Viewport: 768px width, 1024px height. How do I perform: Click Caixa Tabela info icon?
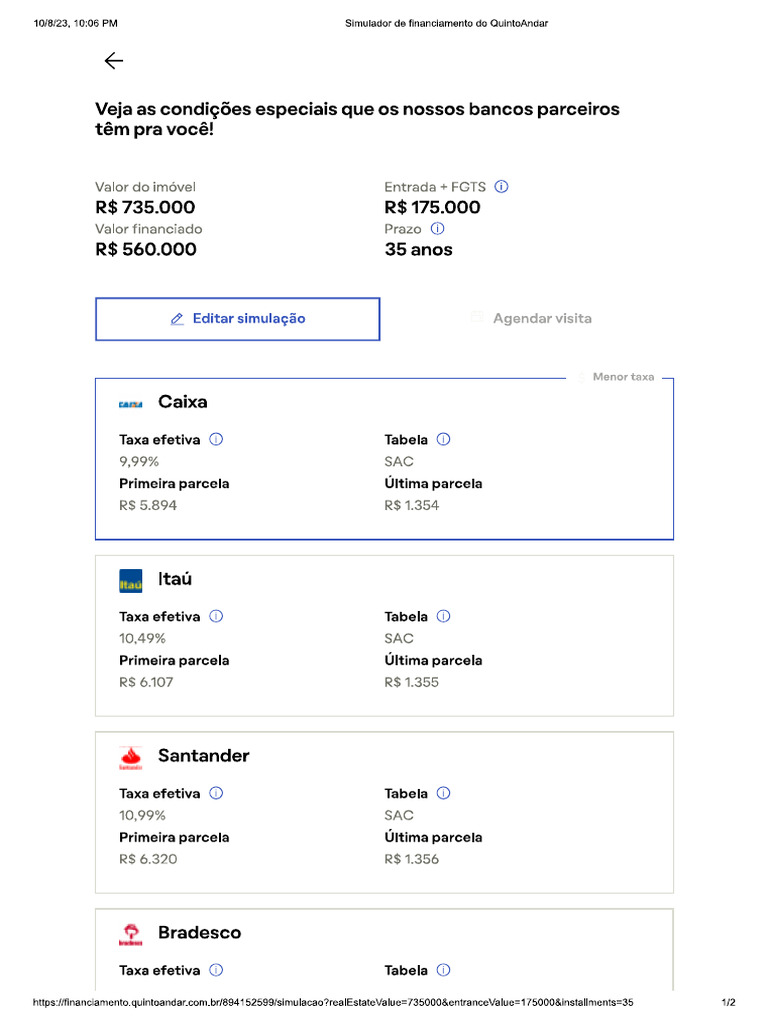(444, 439)
